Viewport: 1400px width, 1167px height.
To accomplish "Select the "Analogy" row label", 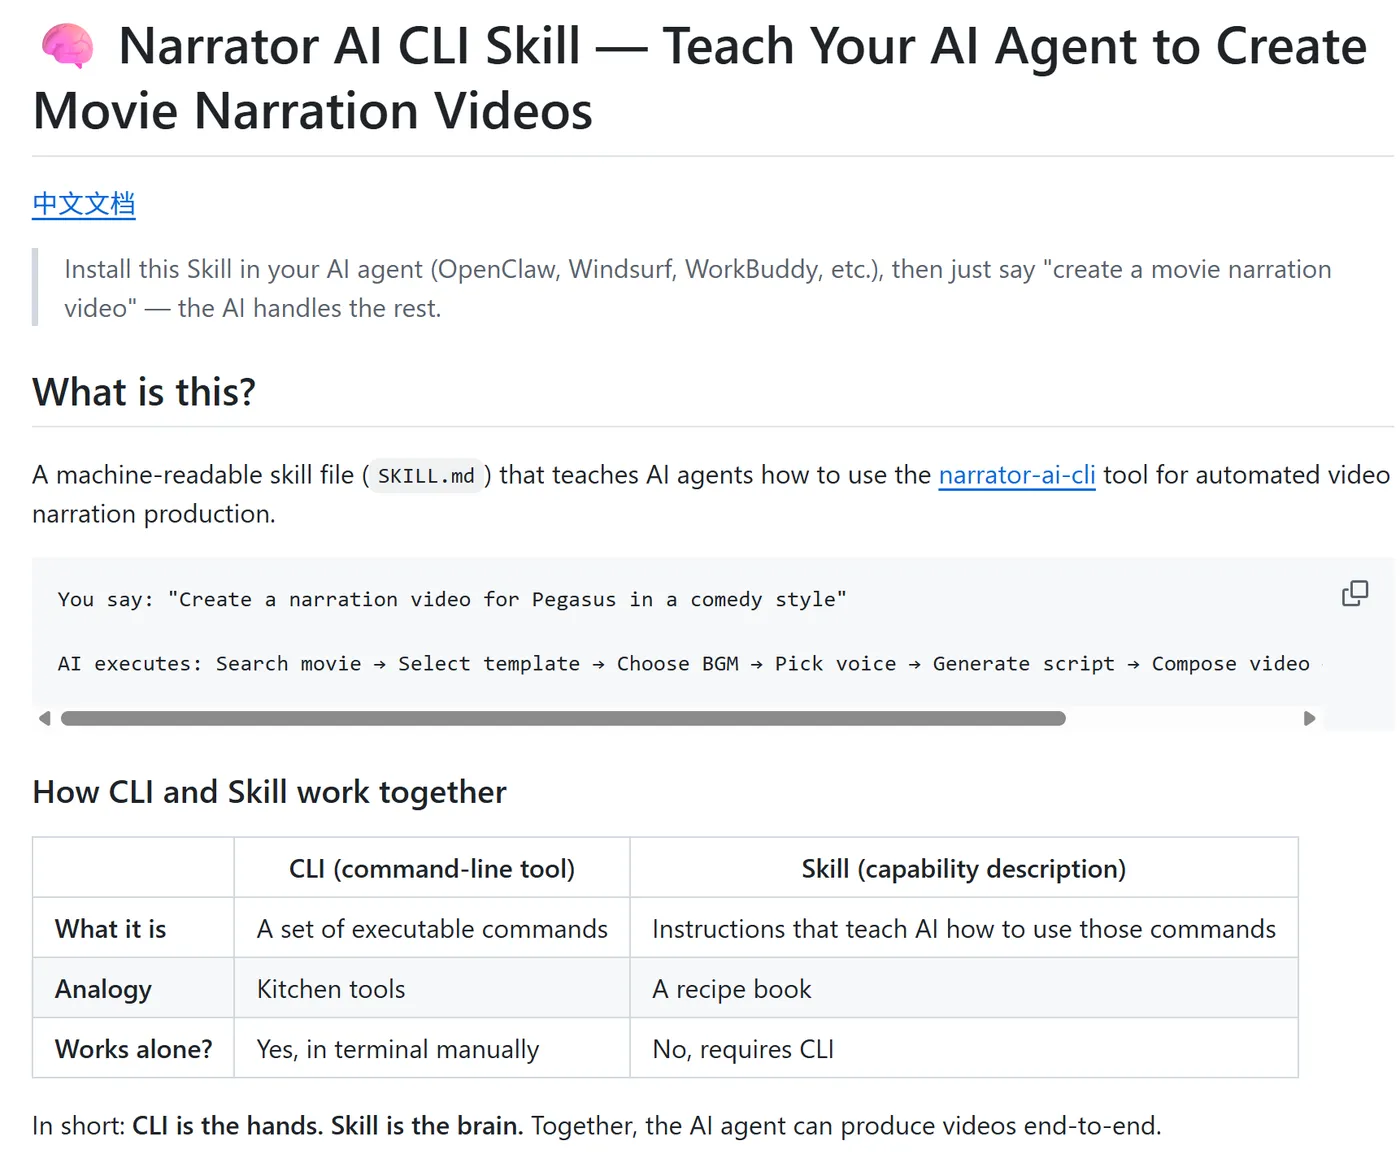I will coord(104,989).
